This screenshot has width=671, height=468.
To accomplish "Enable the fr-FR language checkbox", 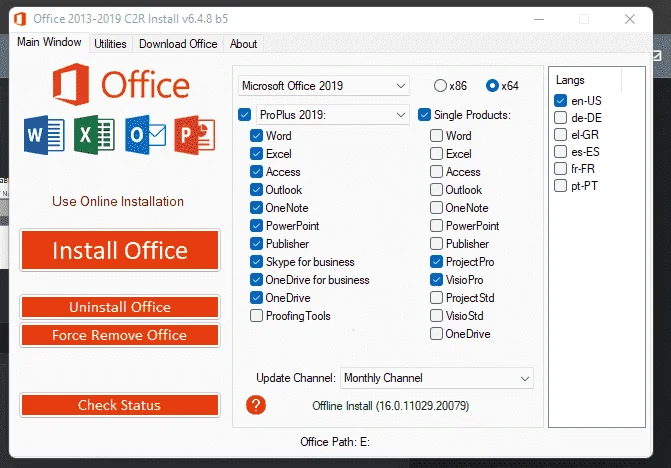I will 560,169.
